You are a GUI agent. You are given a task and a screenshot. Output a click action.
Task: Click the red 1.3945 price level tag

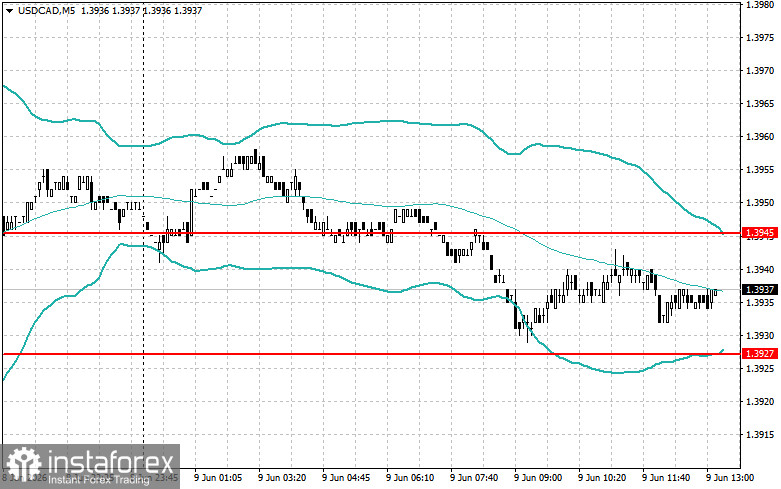click(760, 233)
